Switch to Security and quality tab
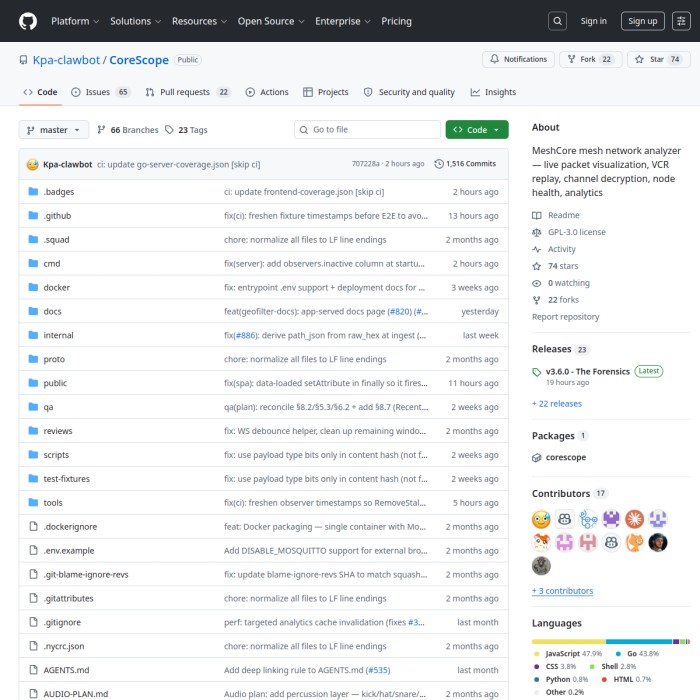Screen dimensions: 700x700 [x=409, y=92]
